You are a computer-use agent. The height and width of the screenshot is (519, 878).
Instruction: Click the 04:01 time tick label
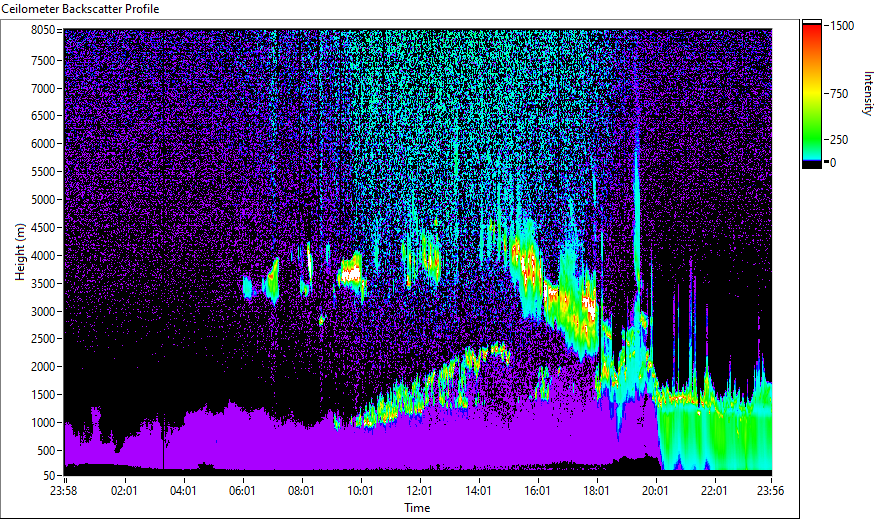point(183,491)
